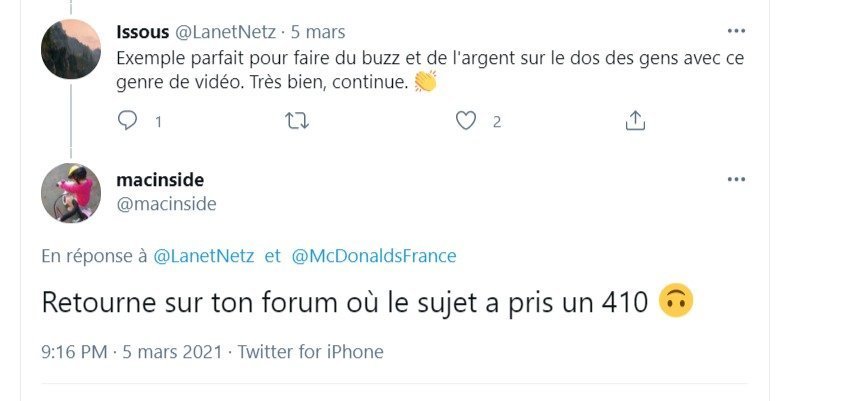This screenshot has height=401, width=853.
Task: Open macinside's profile picture
Action: [71, 193]
